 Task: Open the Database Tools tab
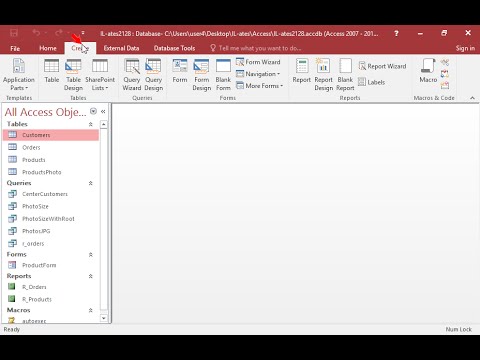pos(174,48)
